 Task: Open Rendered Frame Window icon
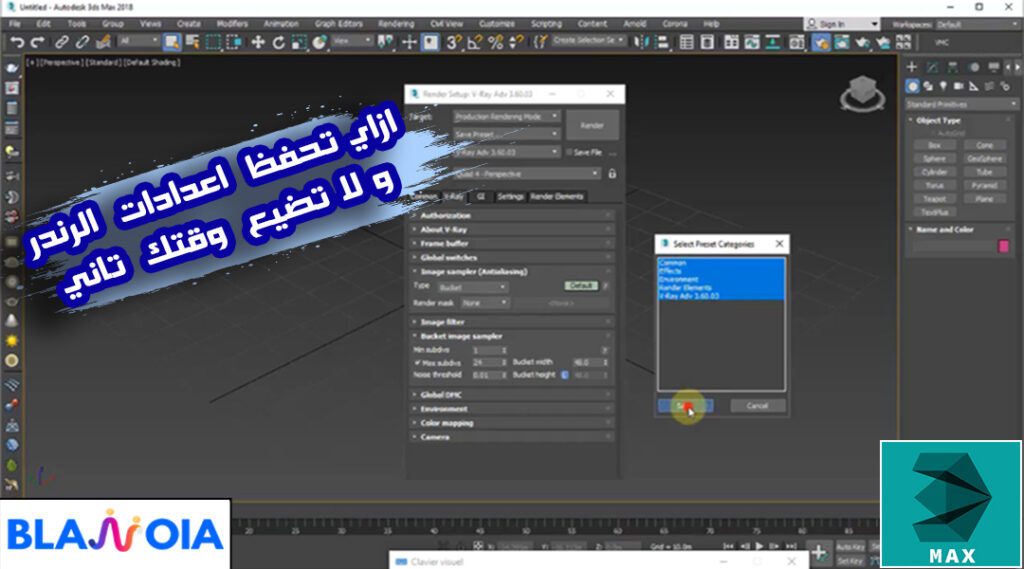click(x=842, y=42)
